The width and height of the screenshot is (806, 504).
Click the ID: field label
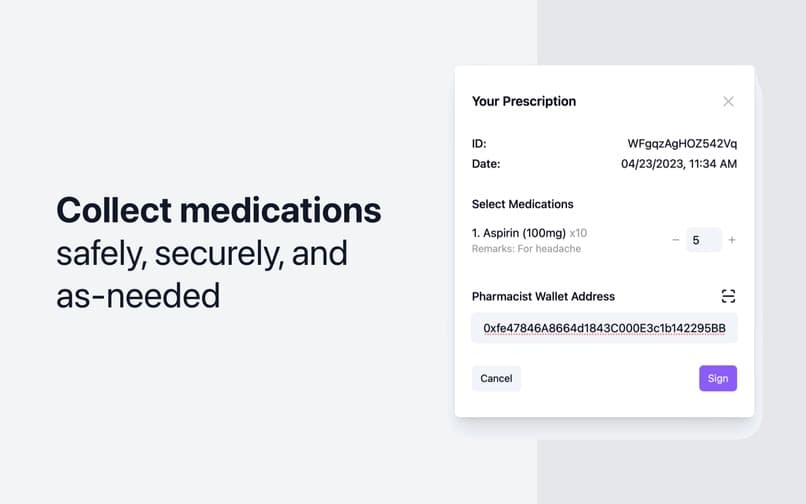pos(479,143)
